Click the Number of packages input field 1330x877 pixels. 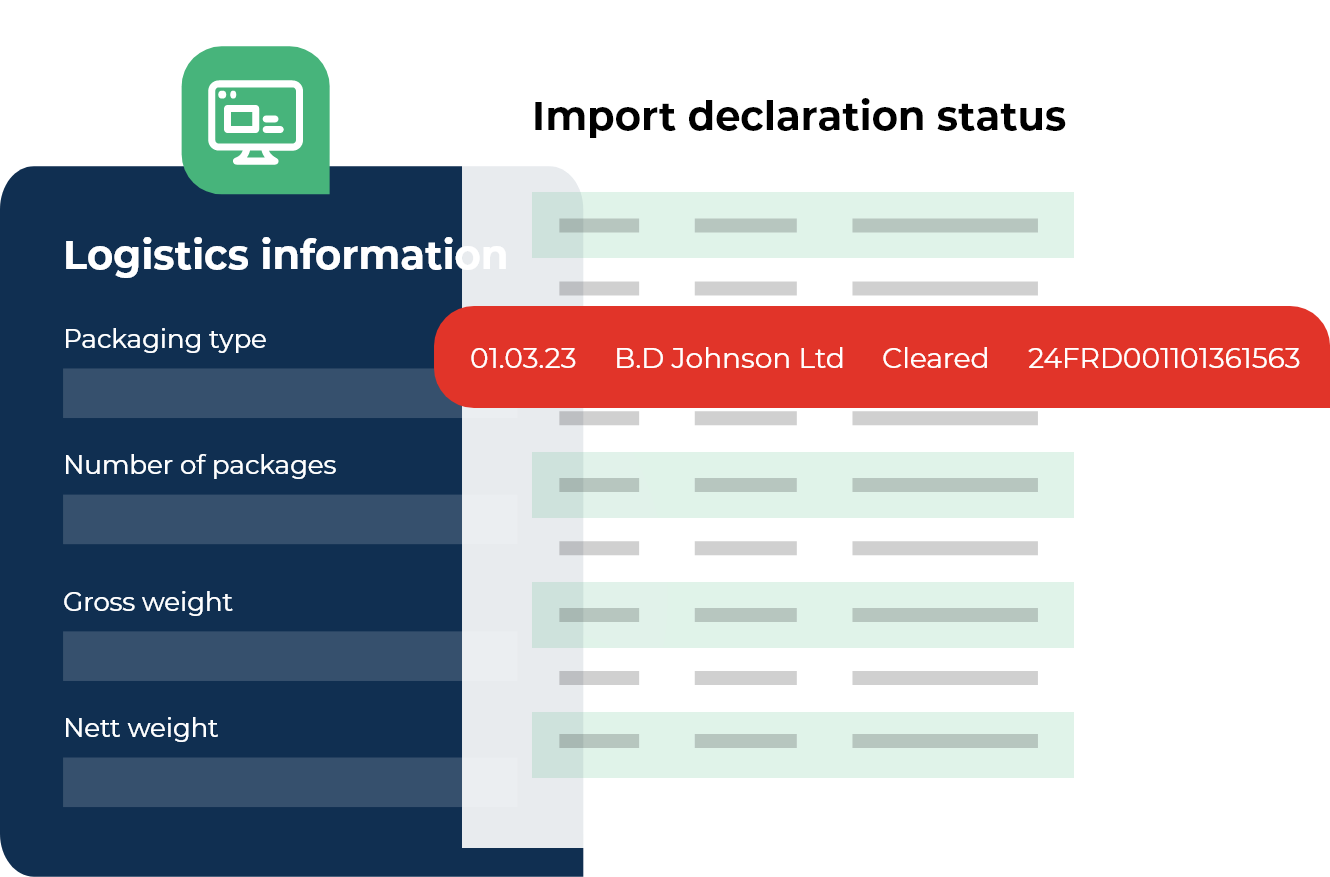[290, 519]
